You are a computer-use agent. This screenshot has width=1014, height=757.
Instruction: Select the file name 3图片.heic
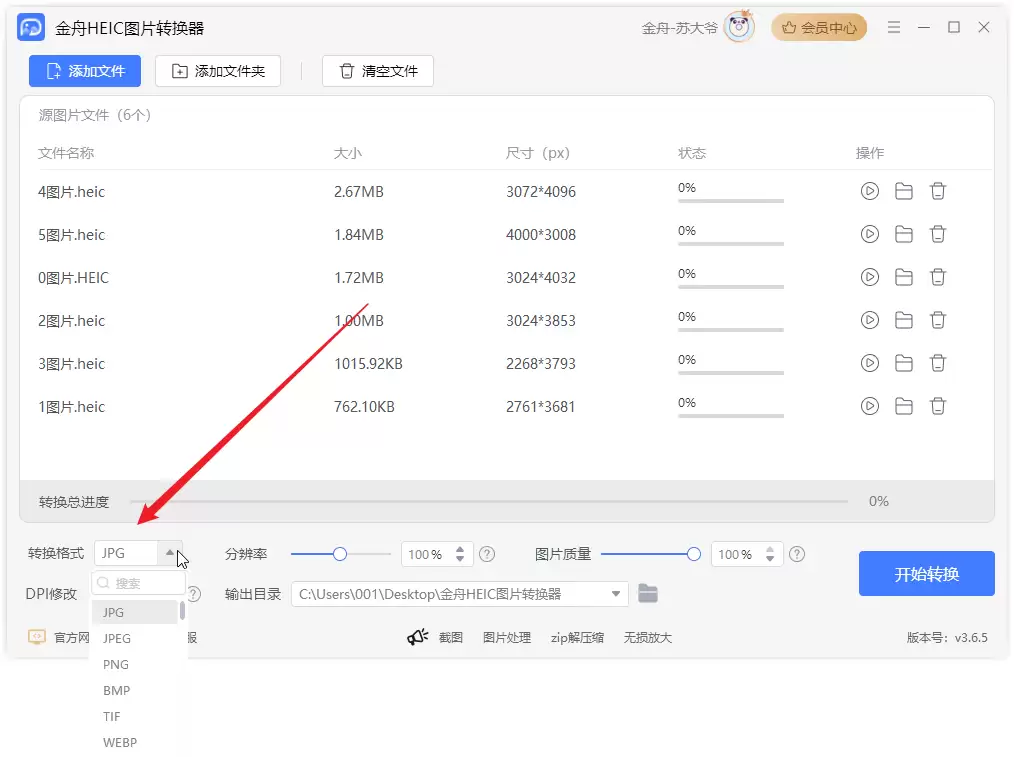pos(71,363)
